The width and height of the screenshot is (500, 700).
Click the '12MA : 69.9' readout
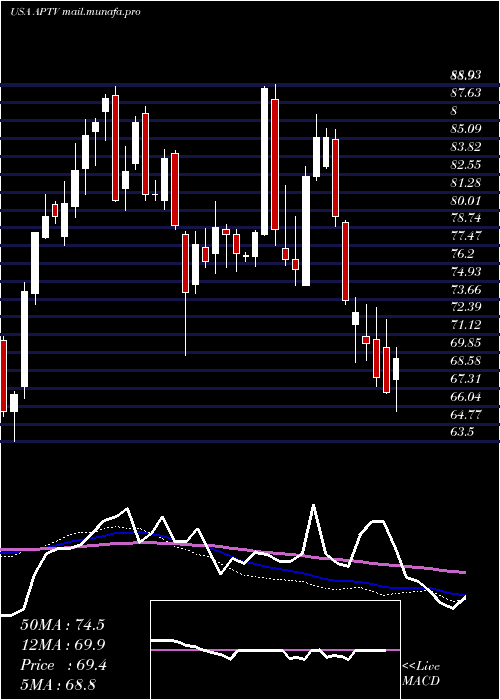coord(62,645)
